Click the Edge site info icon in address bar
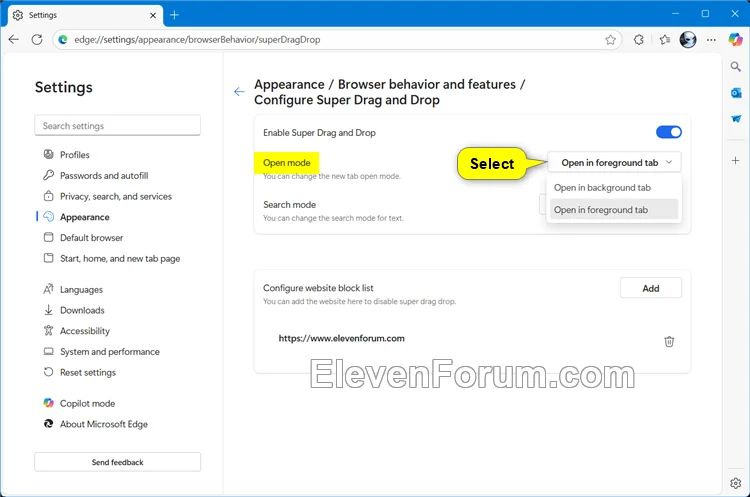The image size is (750, 497). [x=63, y=40]
